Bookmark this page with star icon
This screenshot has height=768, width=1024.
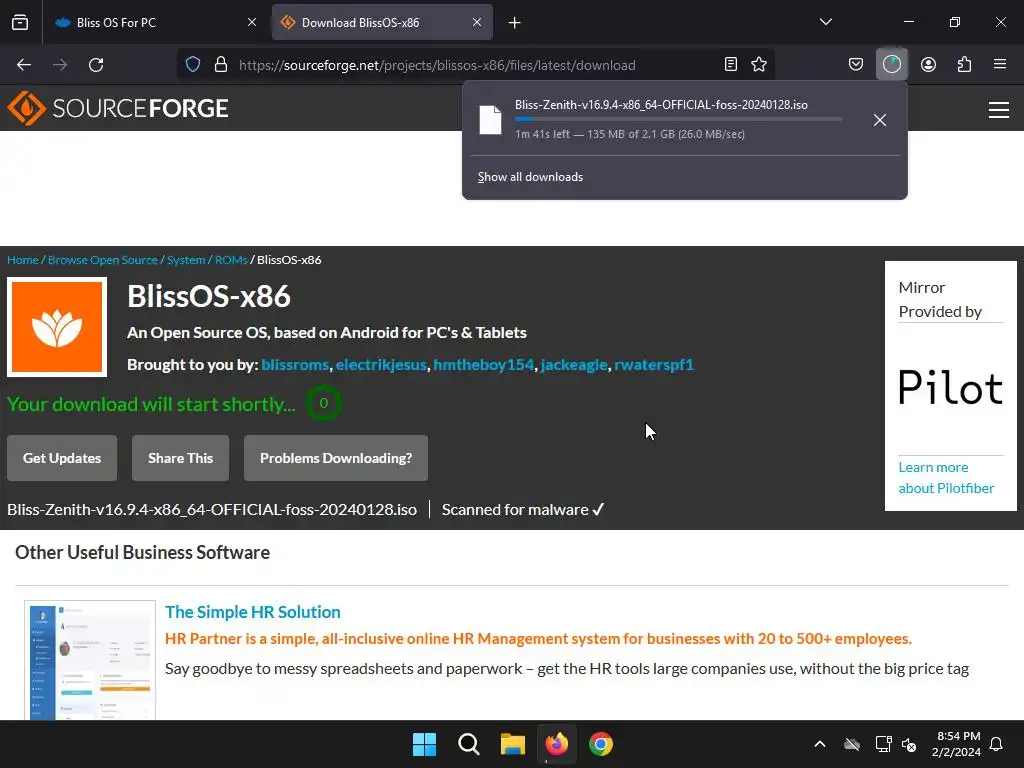point(759,65)
